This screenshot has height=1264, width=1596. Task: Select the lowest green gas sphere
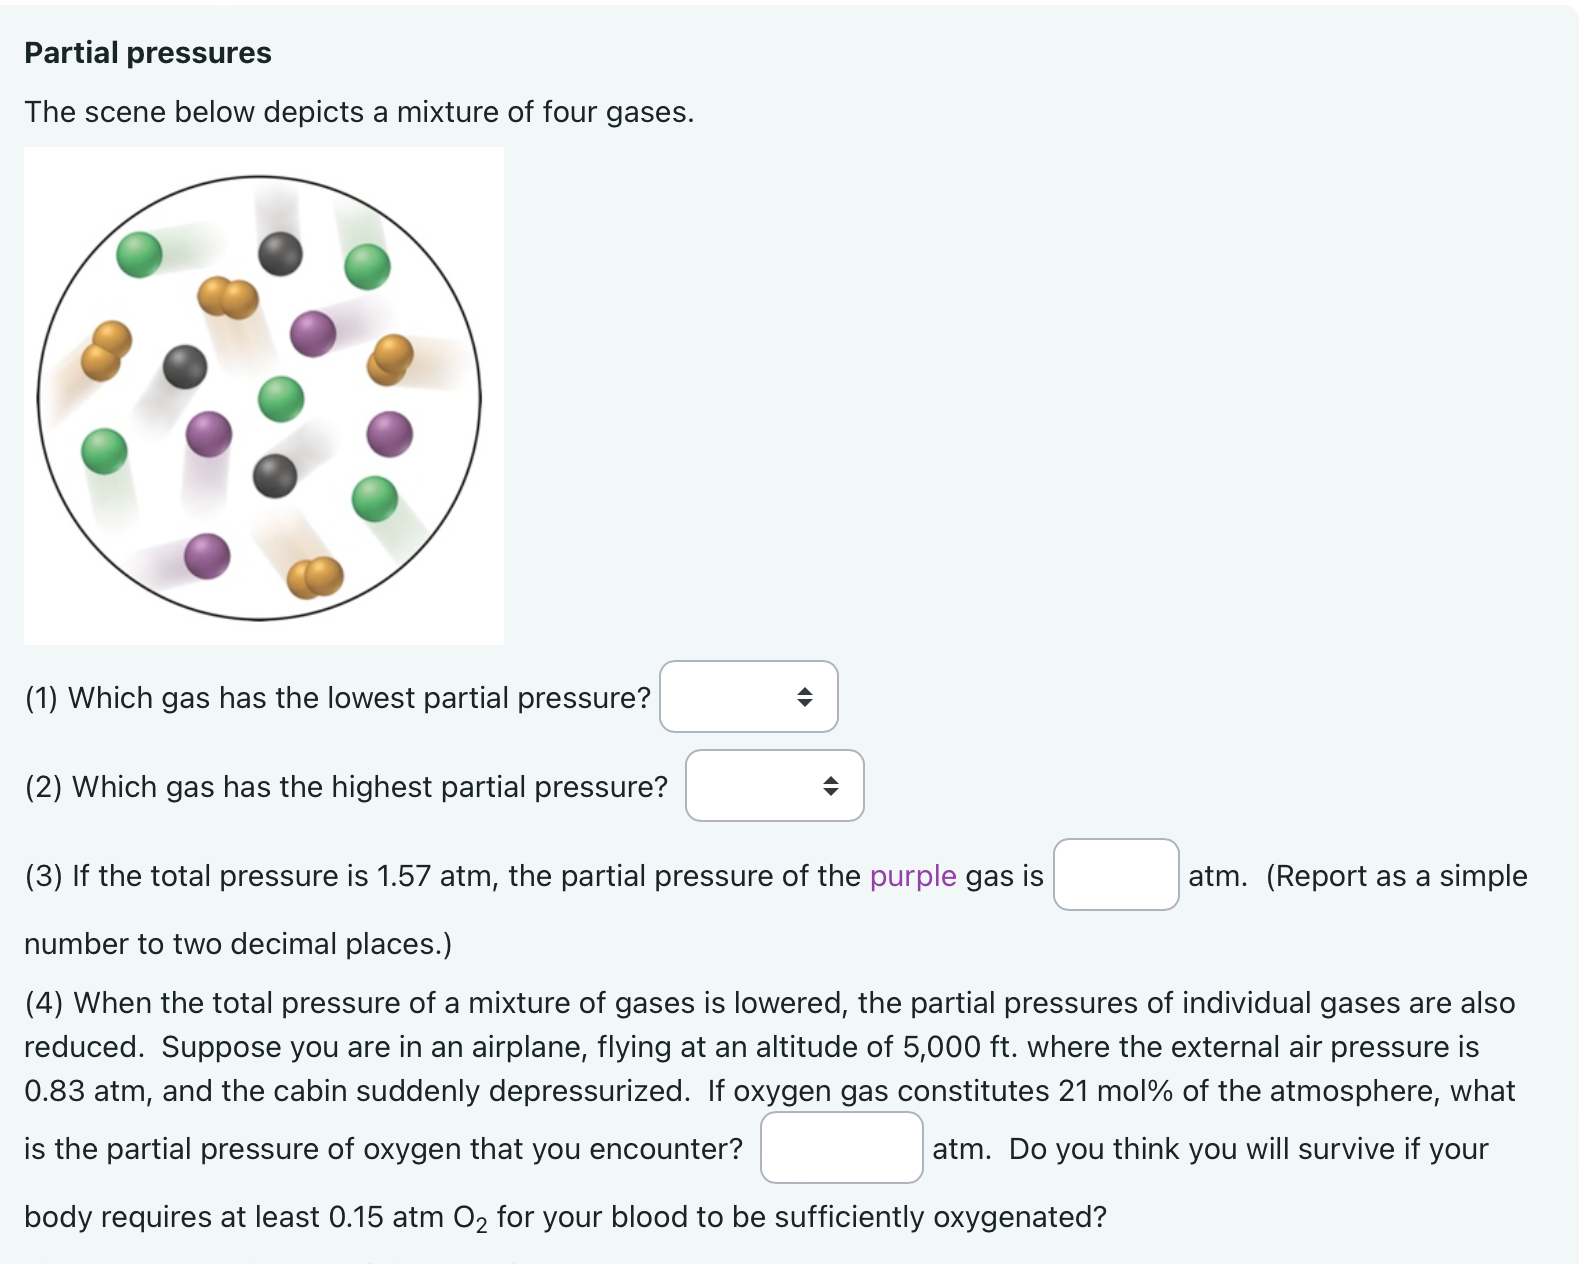(375, 499)
